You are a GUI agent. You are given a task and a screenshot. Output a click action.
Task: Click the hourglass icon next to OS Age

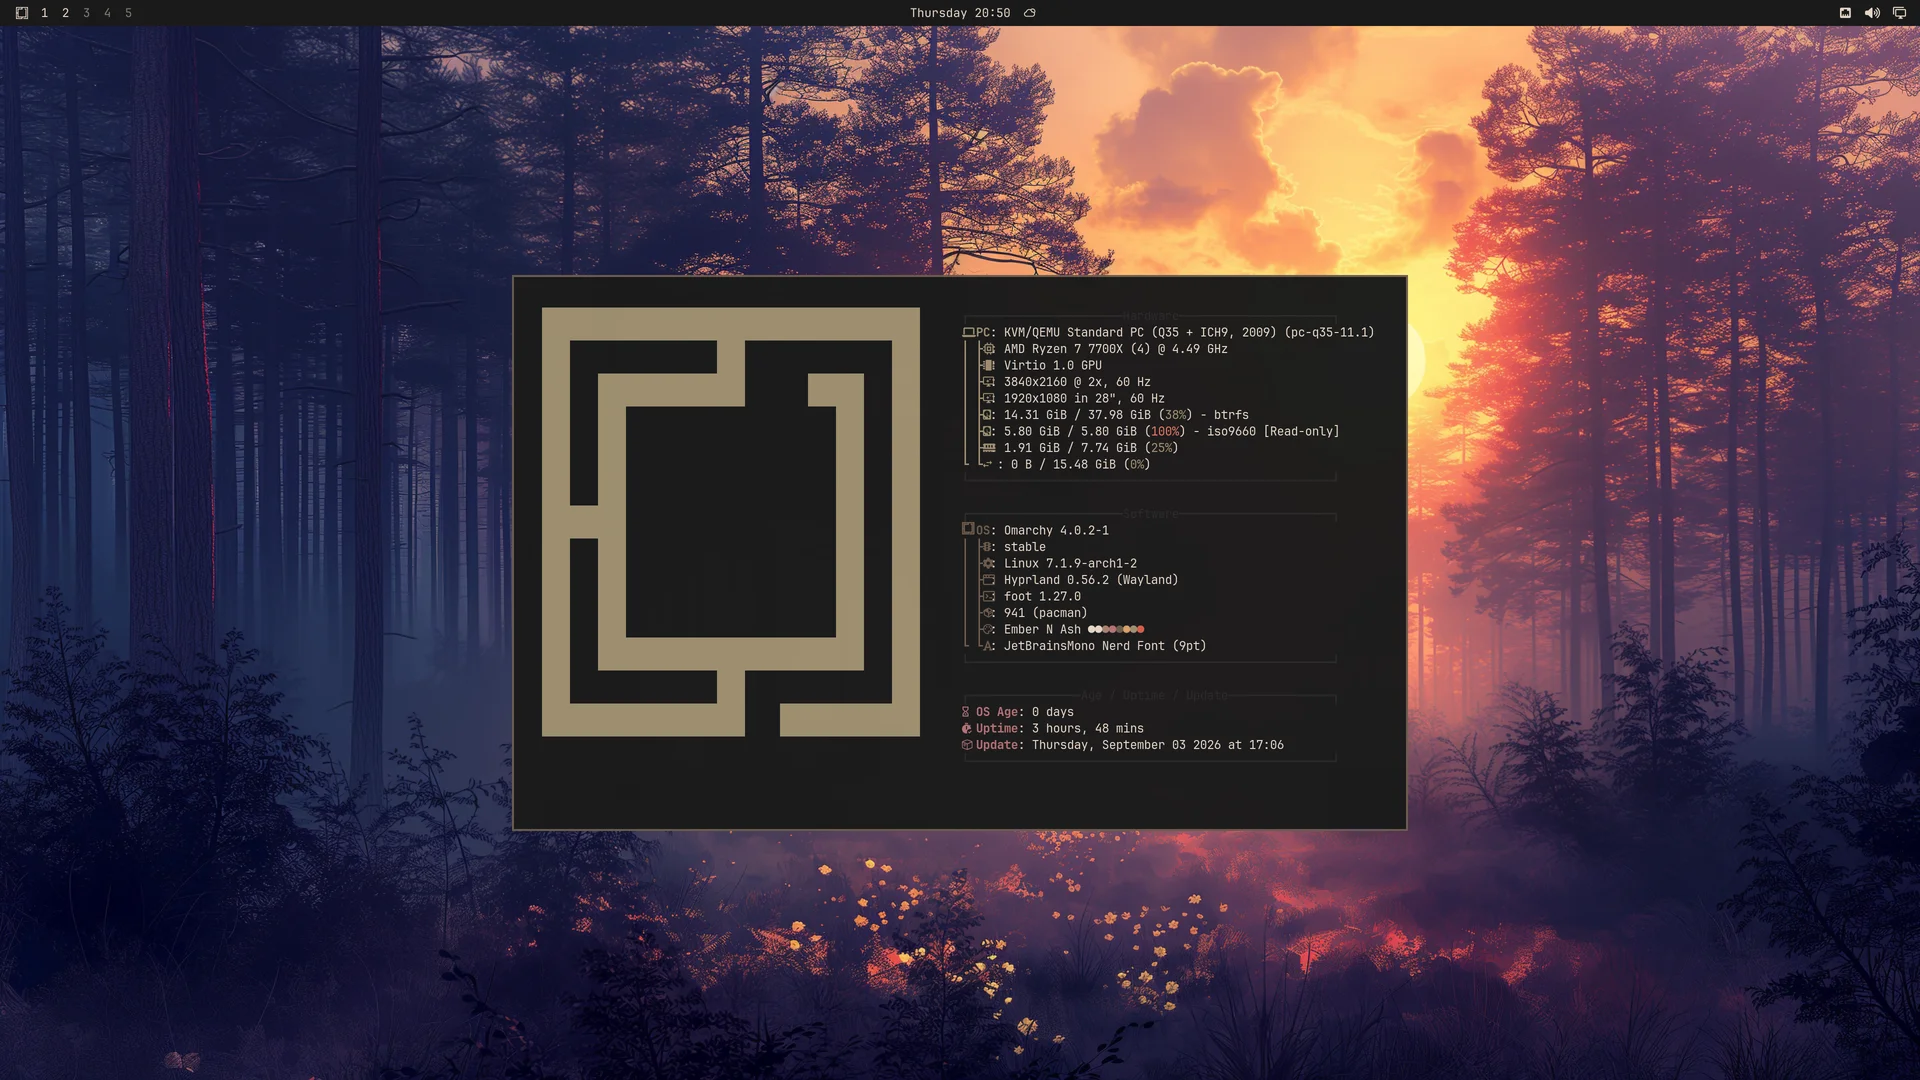[x=966, y=712]
